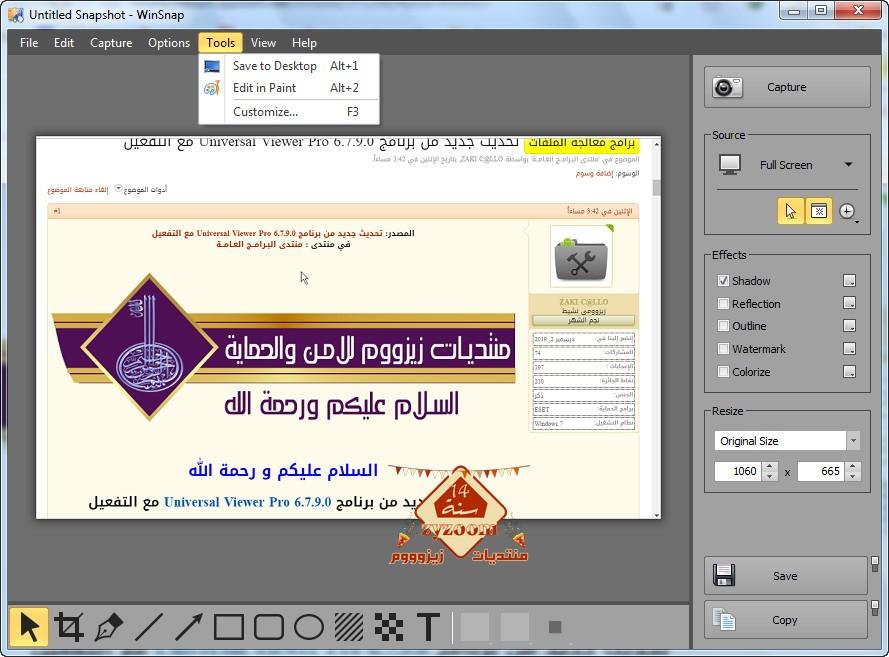
Task: Open Shadow effect settings button
Action: point(849,281)
